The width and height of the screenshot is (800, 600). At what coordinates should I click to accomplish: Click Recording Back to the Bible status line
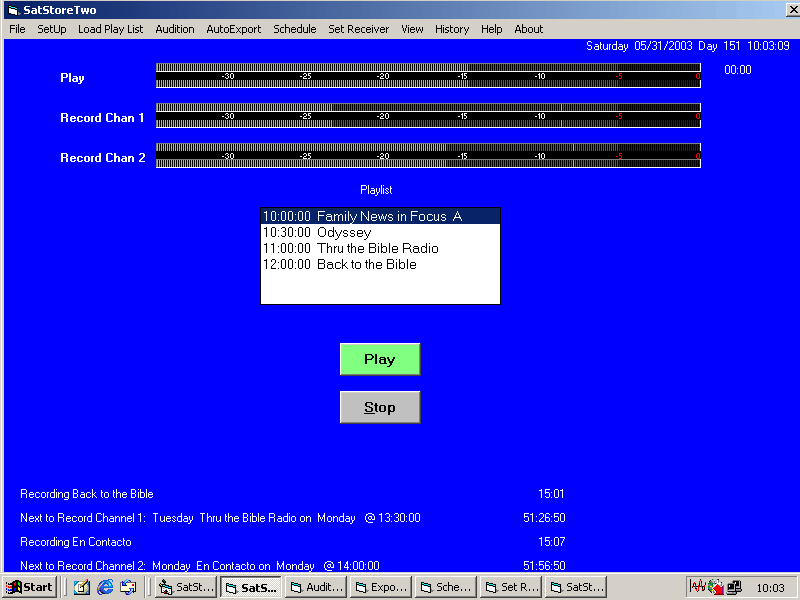(87, 494)
